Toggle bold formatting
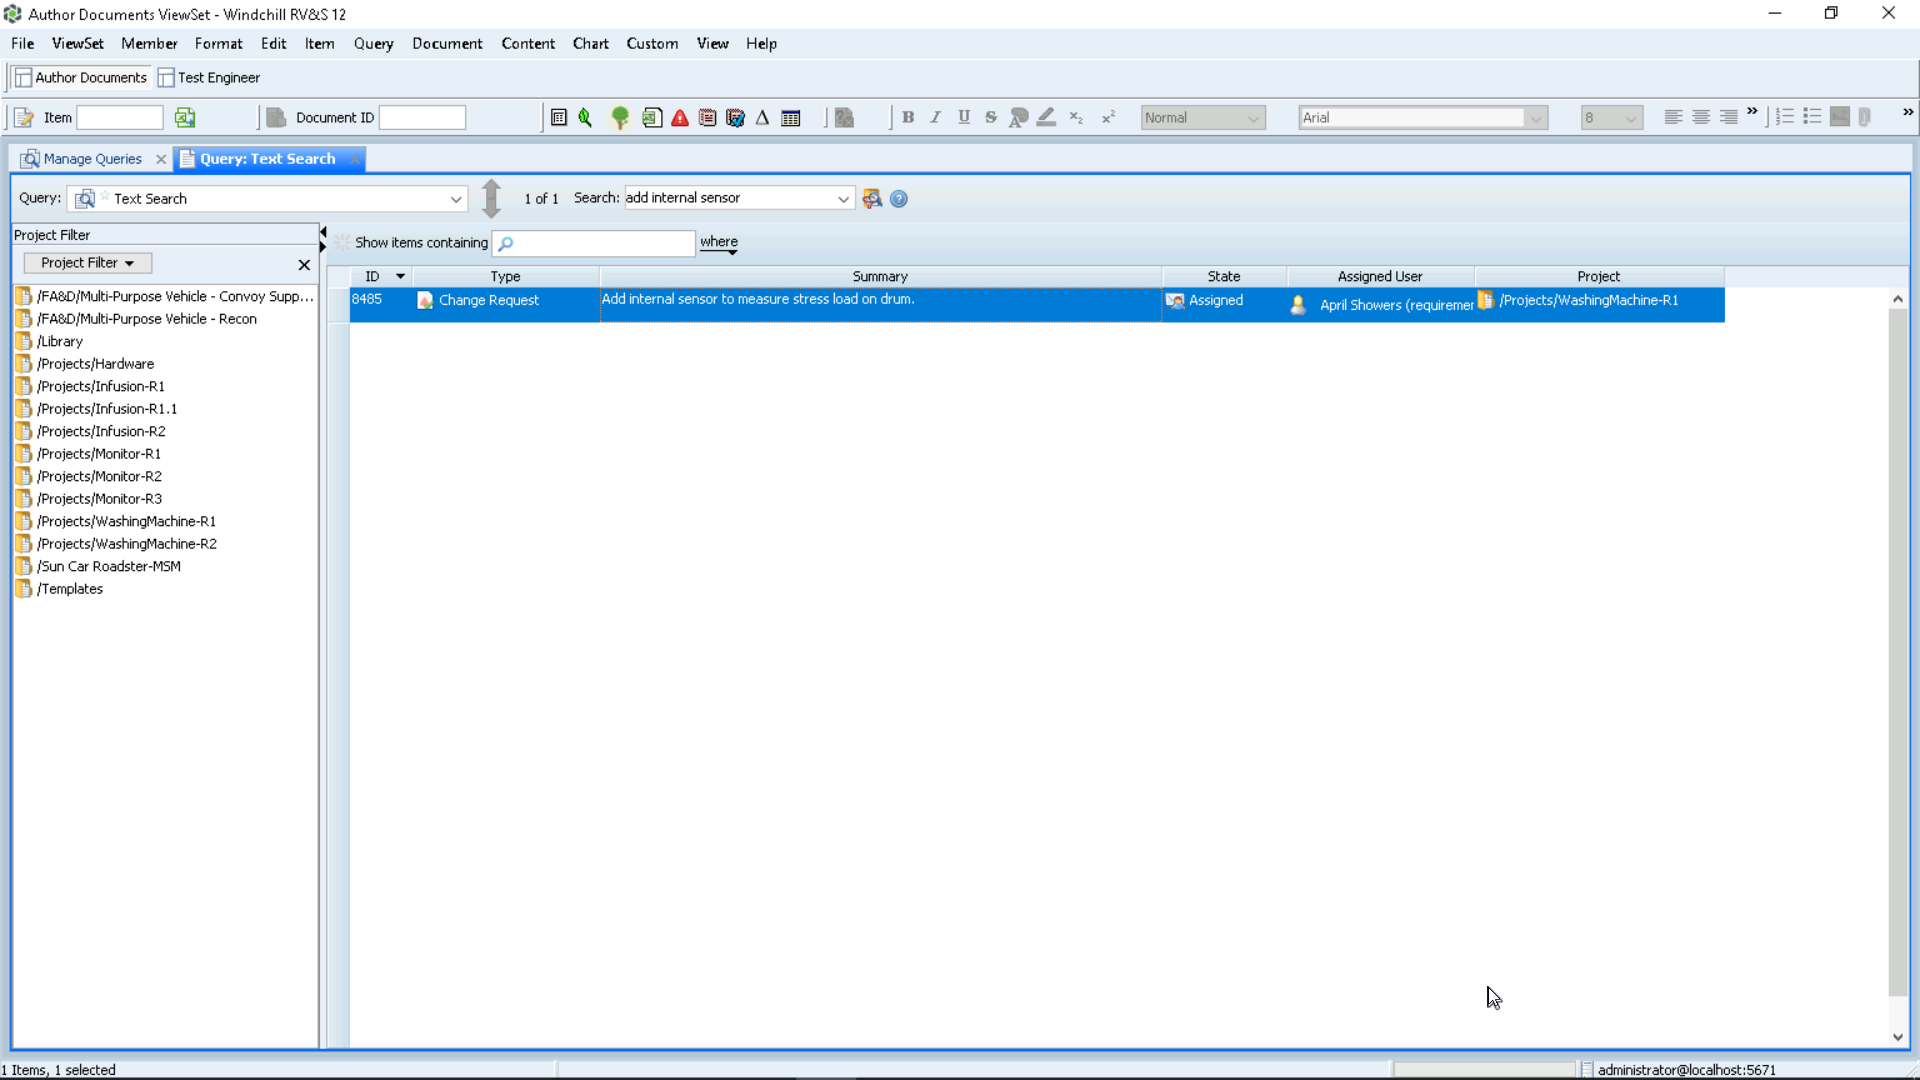 coord(908,117)
